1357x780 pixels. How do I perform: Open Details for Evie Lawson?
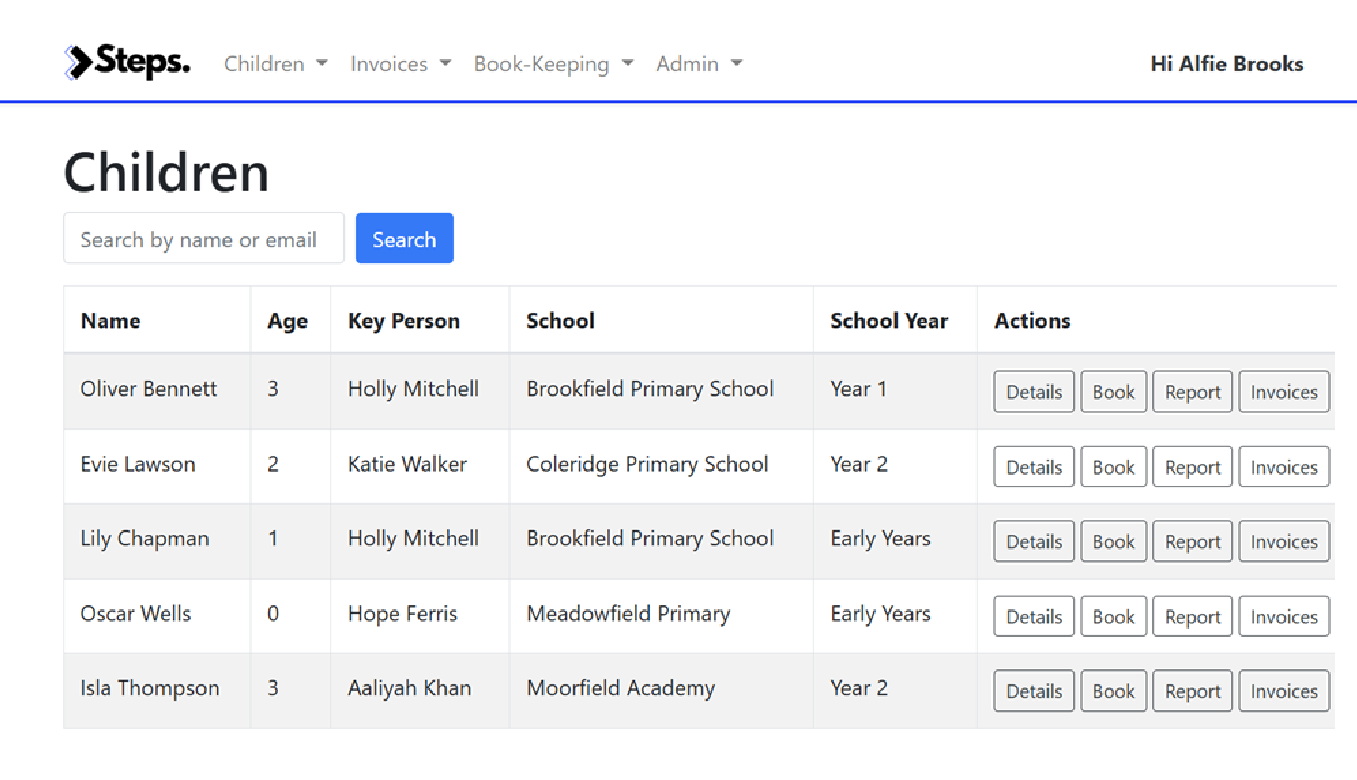1033,467
